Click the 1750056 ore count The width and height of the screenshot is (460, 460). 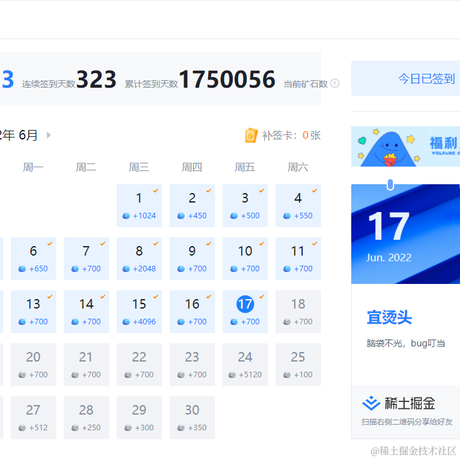click(227, 79)
